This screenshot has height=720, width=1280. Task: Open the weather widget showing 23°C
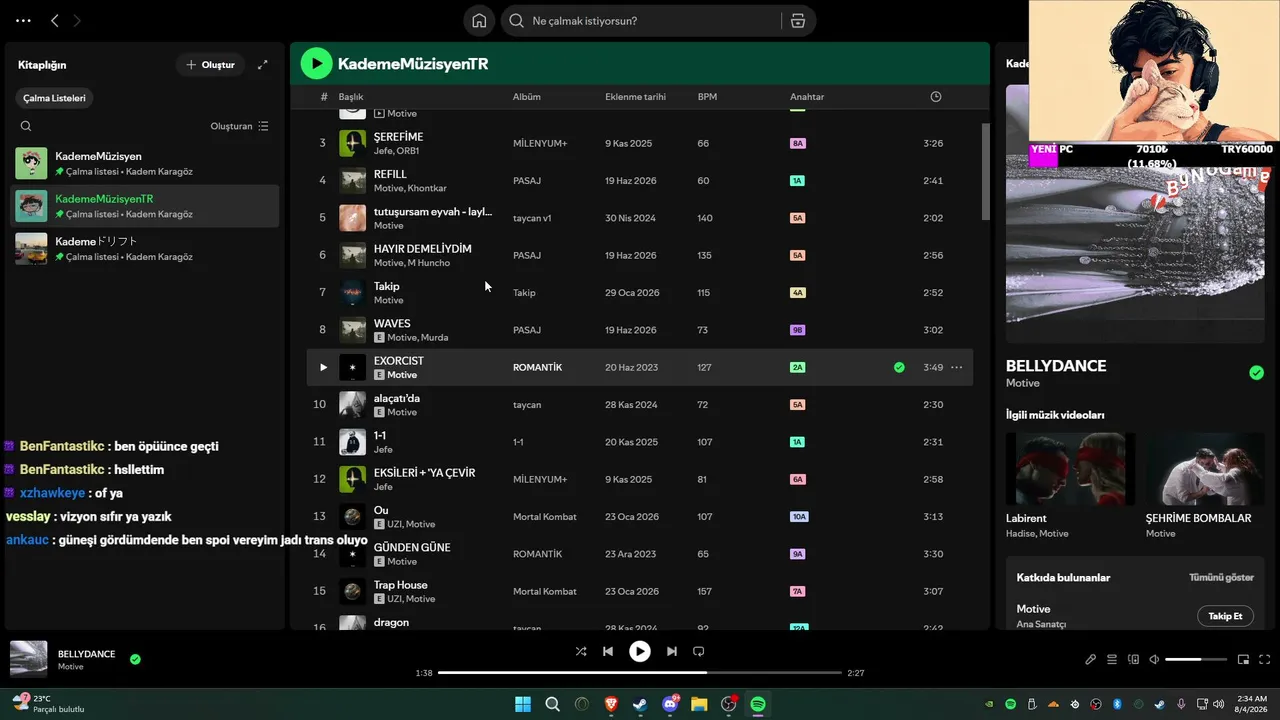point(48,704)
